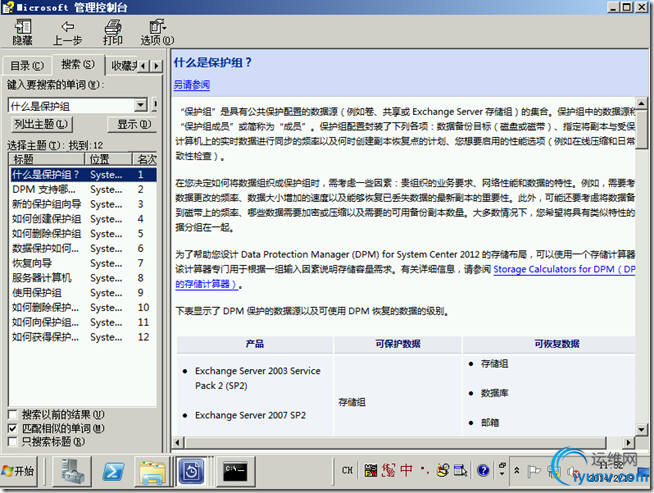Launch PowerShell from the taskbar
Viewport: 654px width, 493px height.
click(113, 471)
